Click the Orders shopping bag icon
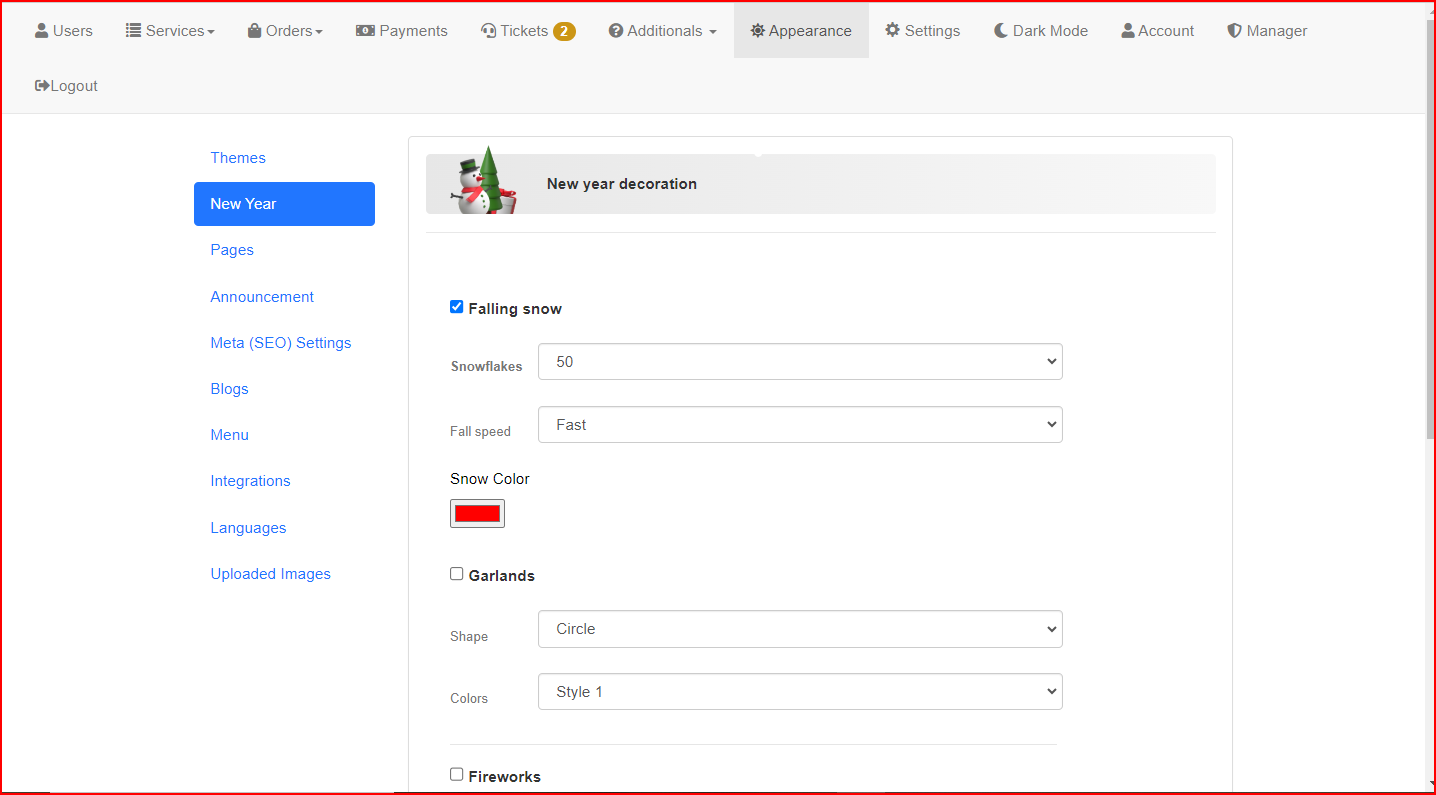1436x795 pixels. (x=254, y=31)
